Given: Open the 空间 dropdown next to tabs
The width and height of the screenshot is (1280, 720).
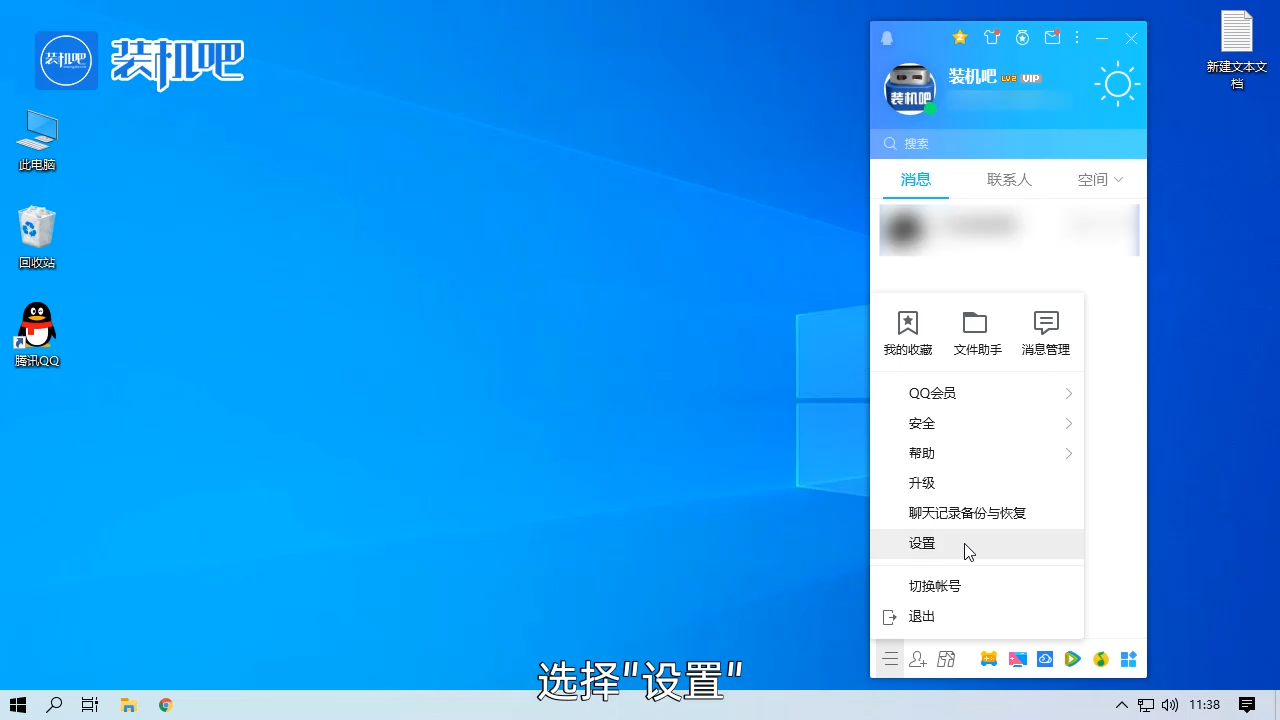Looking at the screenshot, I should tap(1098, 179).
